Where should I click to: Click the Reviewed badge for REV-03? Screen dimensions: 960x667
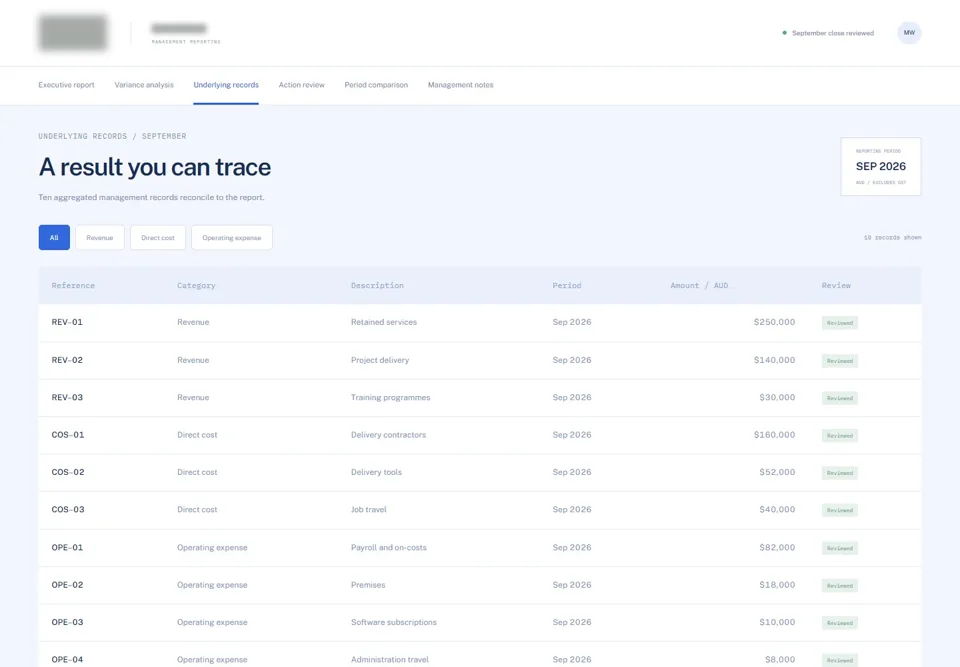[839, 398]
